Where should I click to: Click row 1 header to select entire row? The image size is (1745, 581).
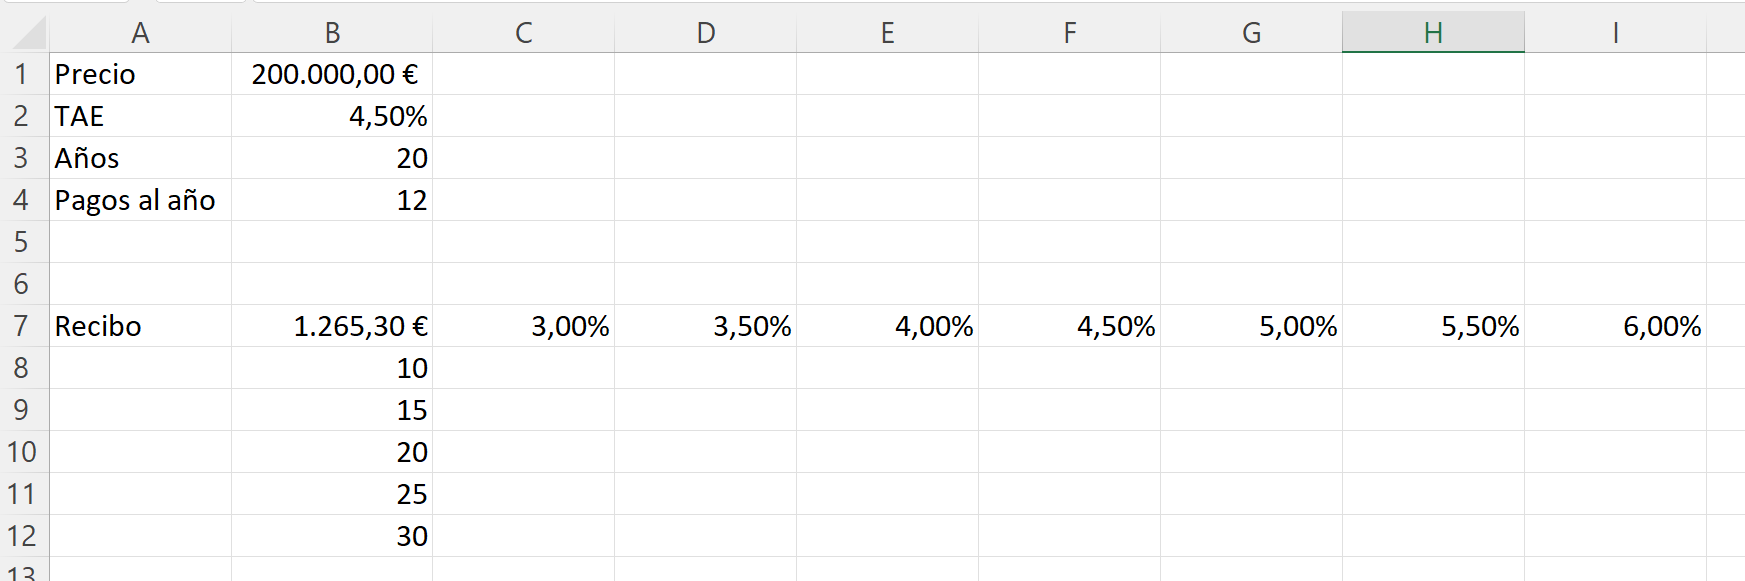tap(20, 73)
